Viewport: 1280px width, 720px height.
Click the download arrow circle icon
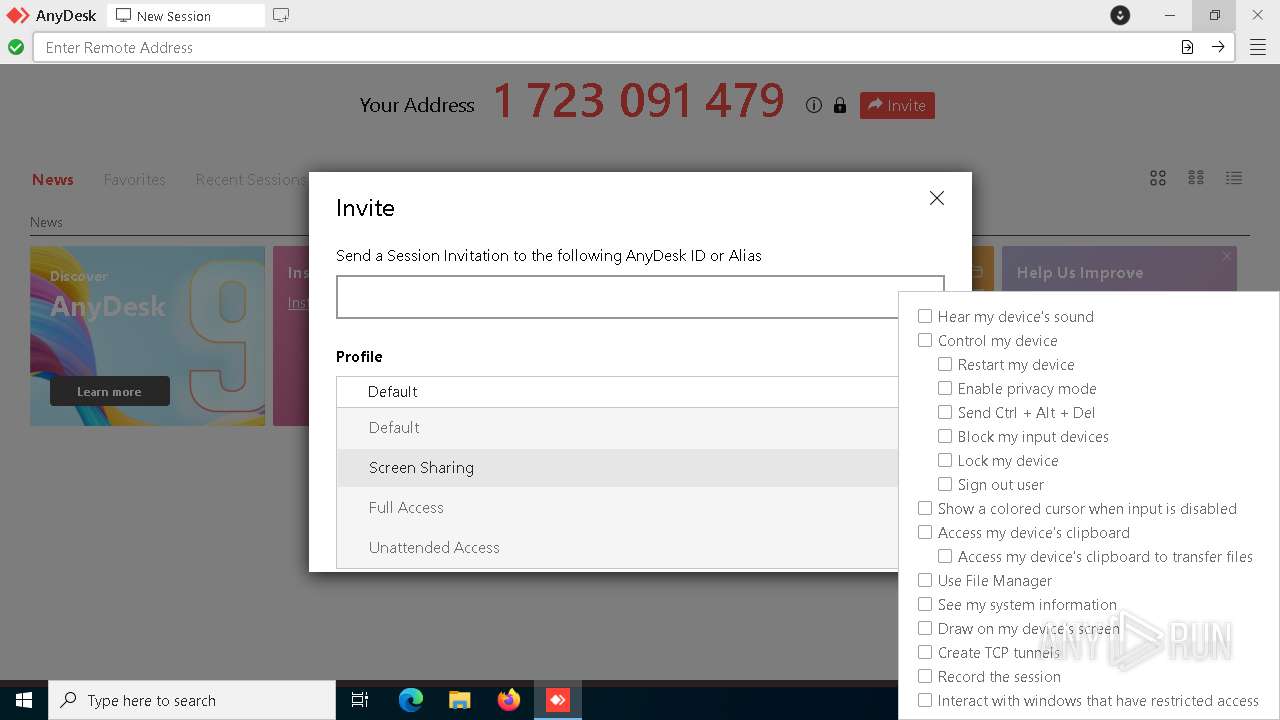tap(1120, 16)
